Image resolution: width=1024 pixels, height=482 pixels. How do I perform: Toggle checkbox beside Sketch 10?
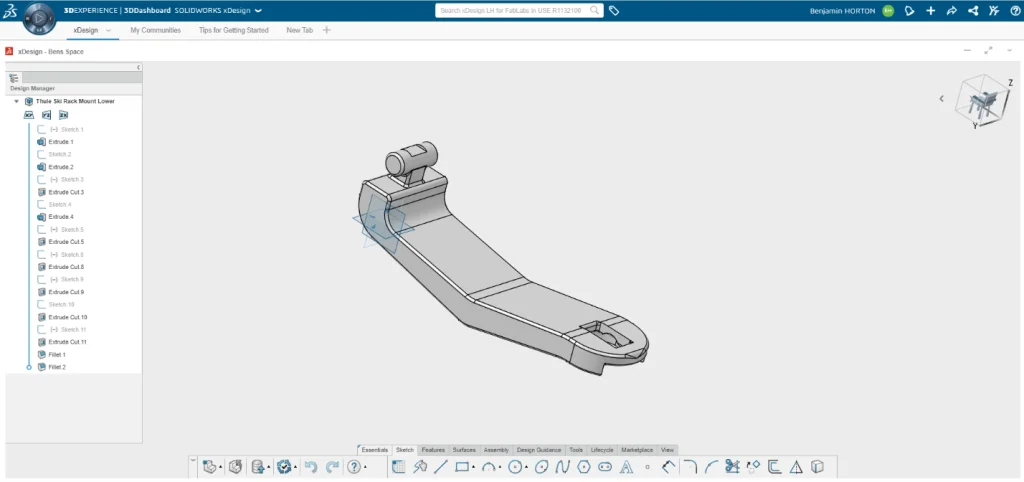[x=42, y=304]
